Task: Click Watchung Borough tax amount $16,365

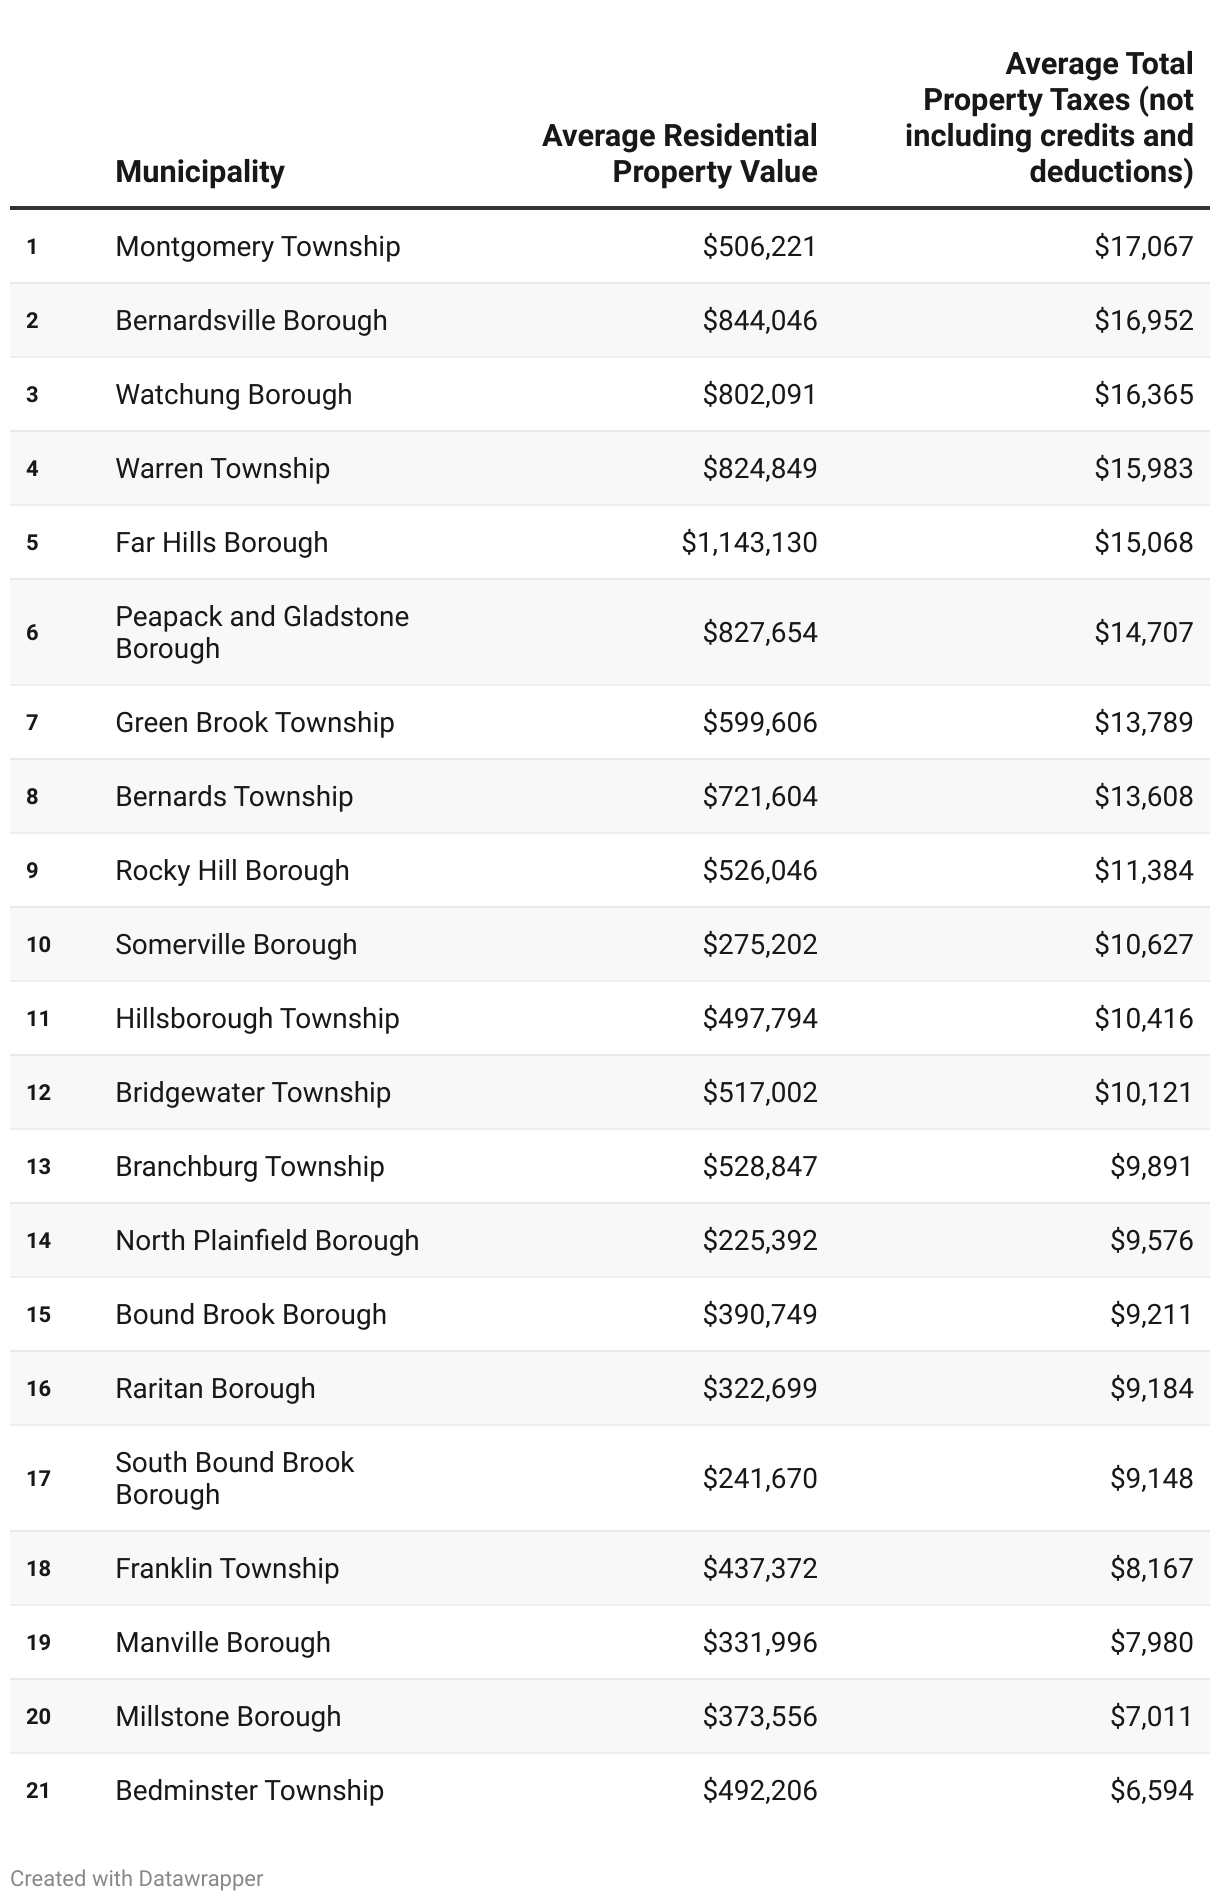Action: (1143, 395)
